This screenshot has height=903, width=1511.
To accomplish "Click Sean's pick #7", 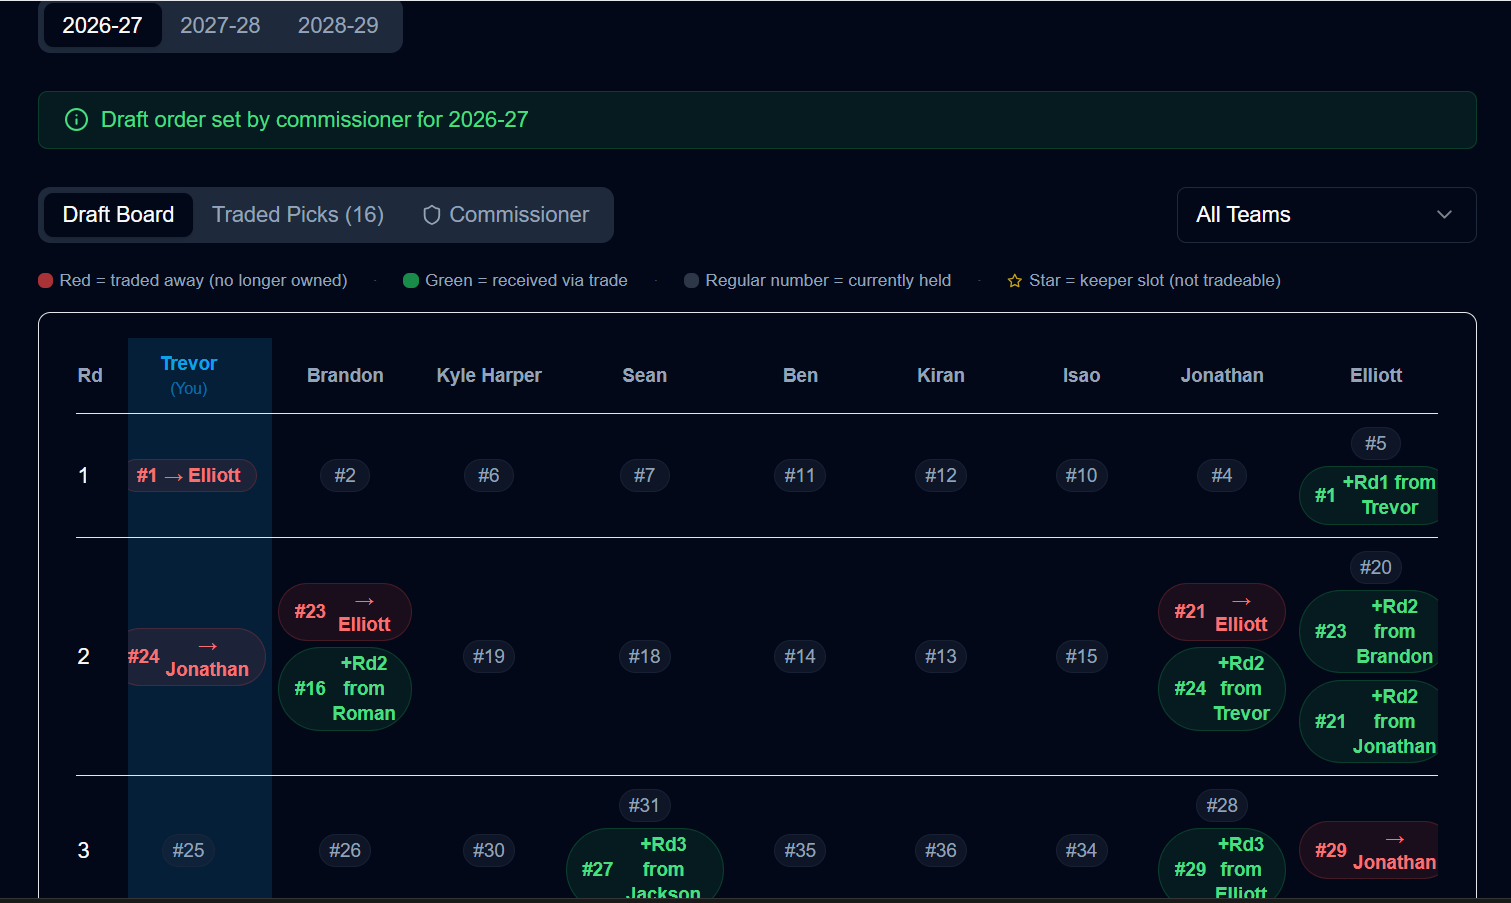I will (644, 475).
